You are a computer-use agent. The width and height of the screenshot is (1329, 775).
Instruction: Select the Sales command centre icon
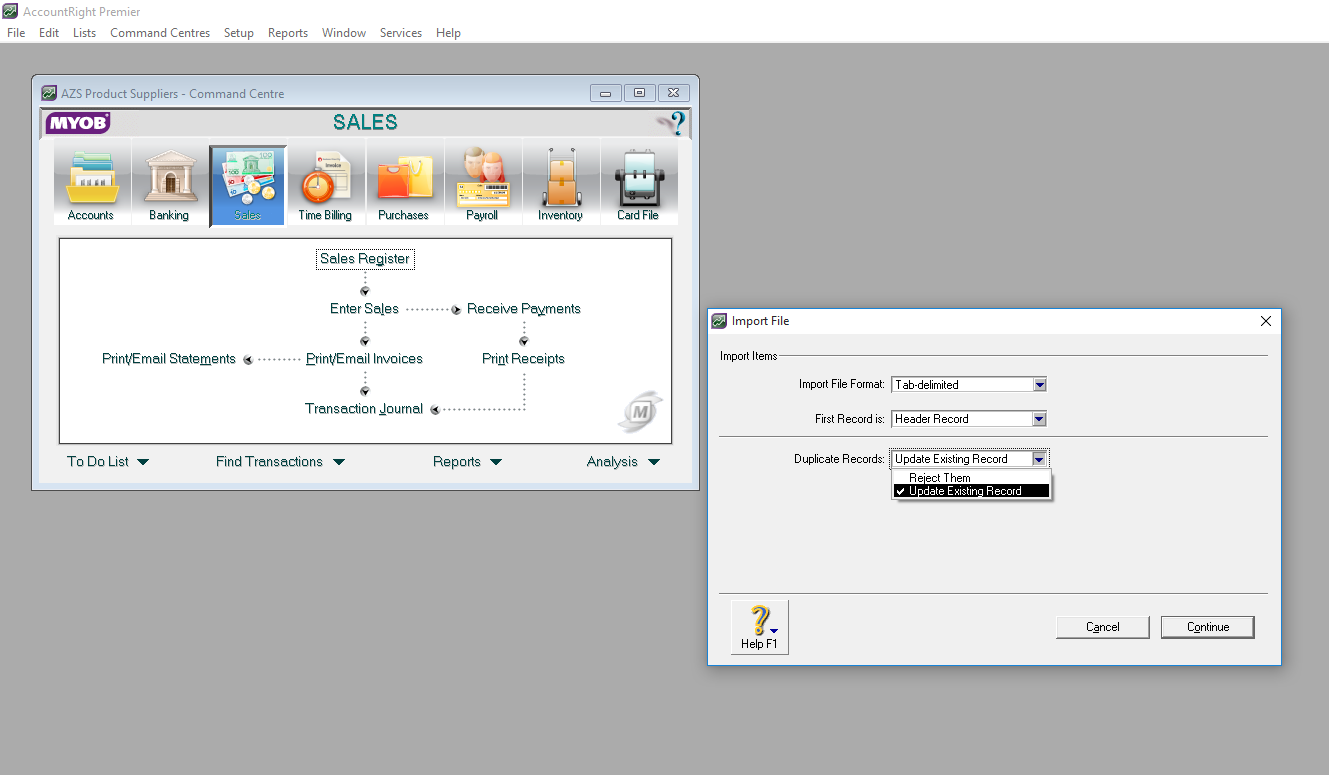pos(247,185)
